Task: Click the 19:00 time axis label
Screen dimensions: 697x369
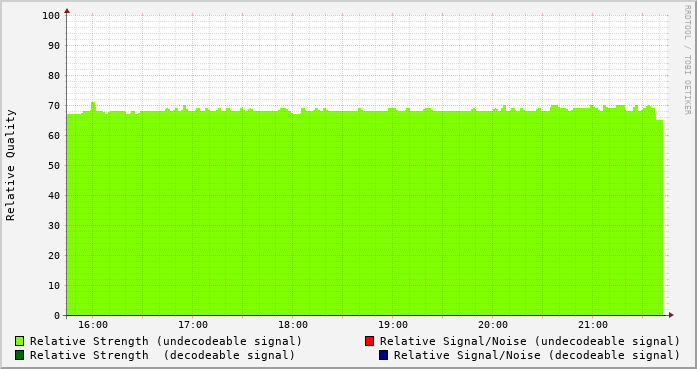Action: (x=393, y=325)
